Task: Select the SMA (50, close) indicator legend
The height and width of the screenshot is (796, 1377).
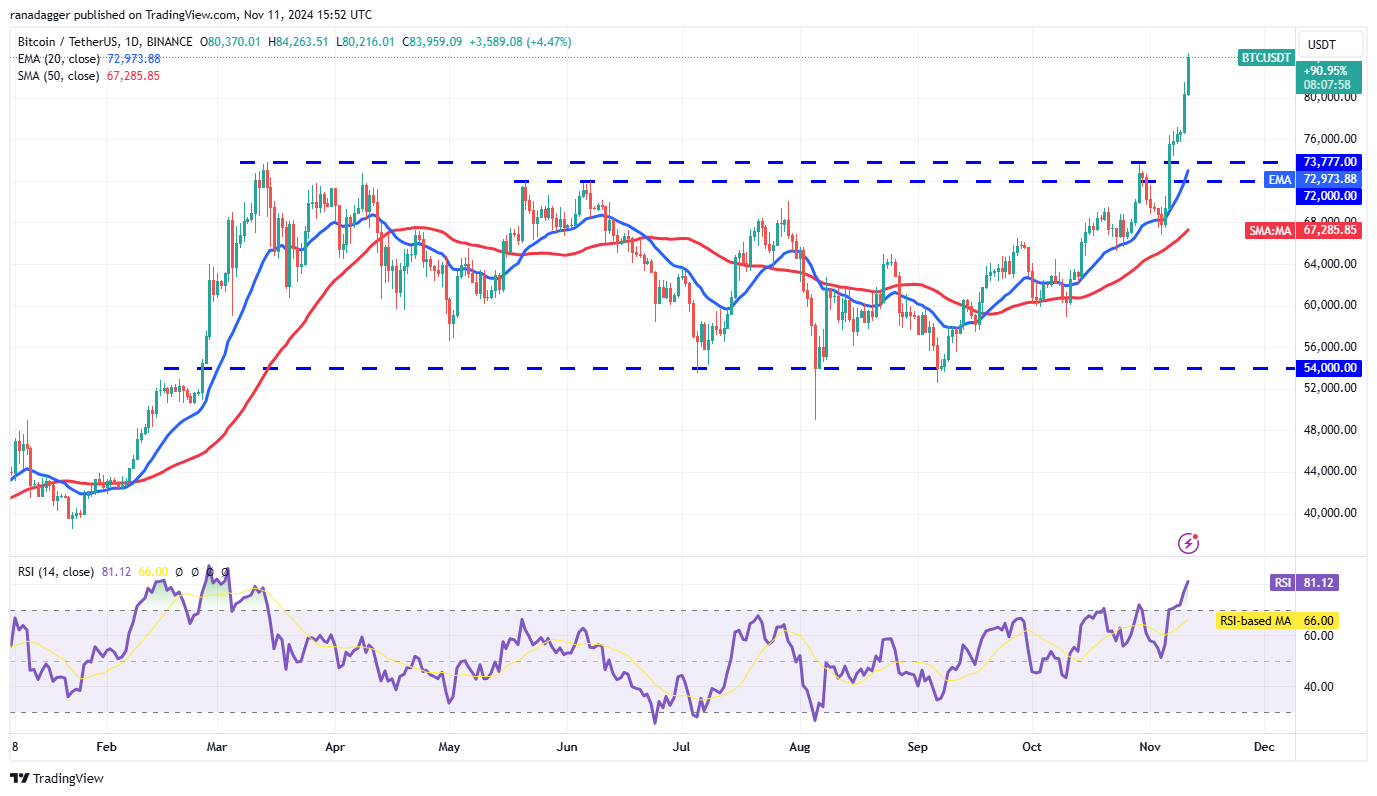Action: (x=58, y=76)
